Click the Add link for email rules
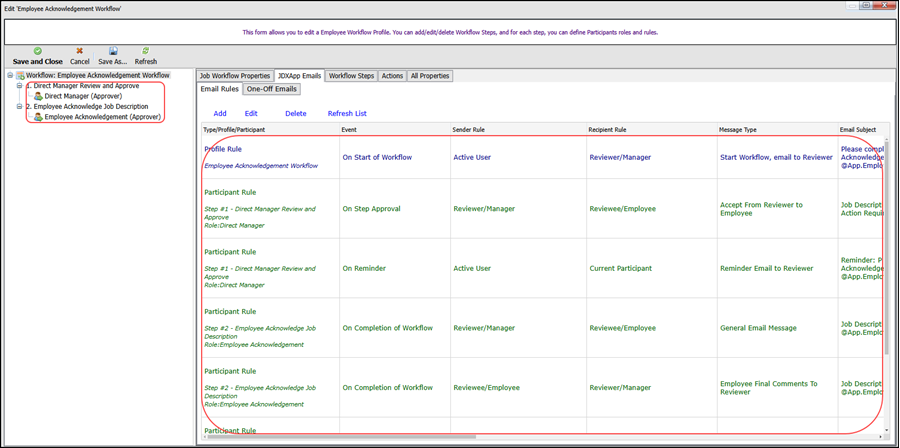The height and width of the screenshot is (448, 900). (x=220, y=114)
